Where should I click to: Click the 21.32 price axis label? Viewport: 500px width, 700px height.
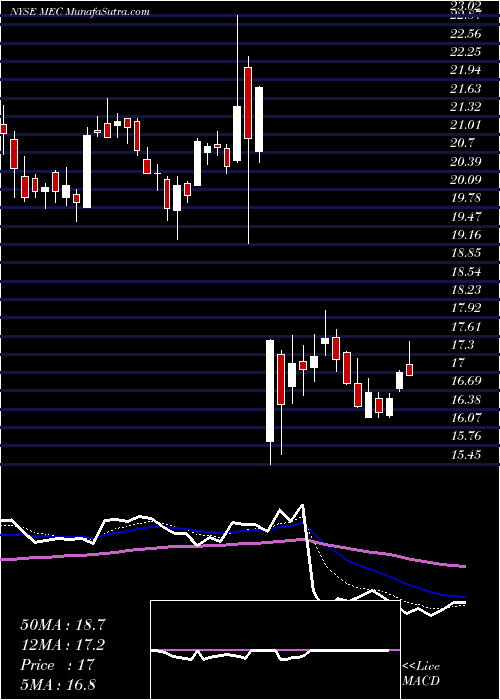click(466, 107)
